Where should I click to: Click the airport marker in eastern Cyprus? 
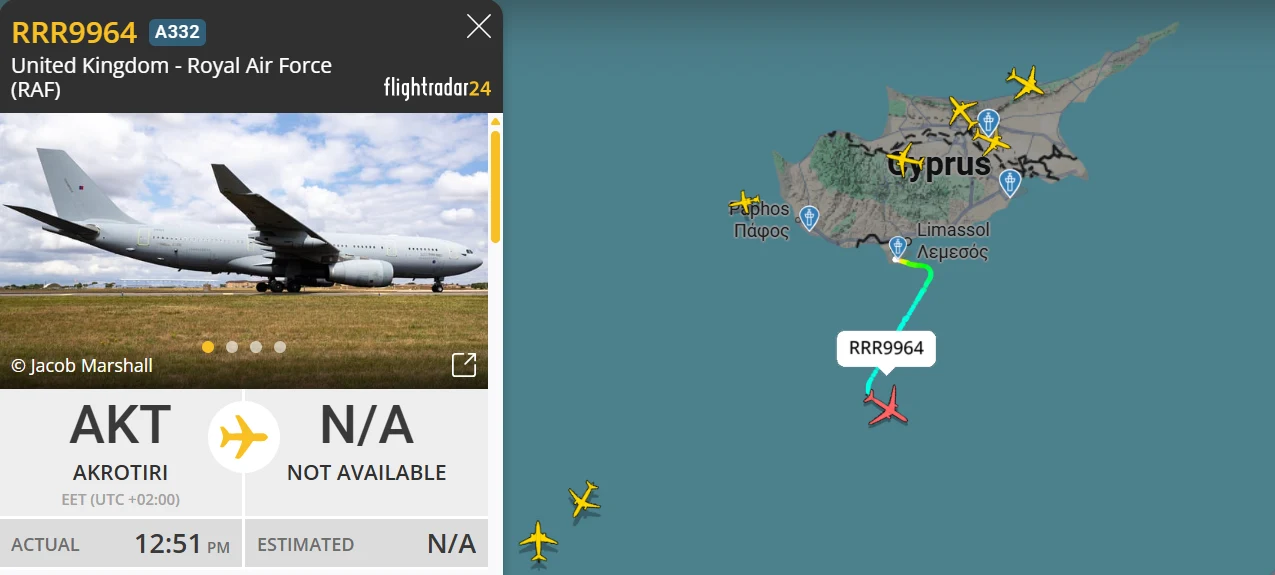[x=1010, y=182]
